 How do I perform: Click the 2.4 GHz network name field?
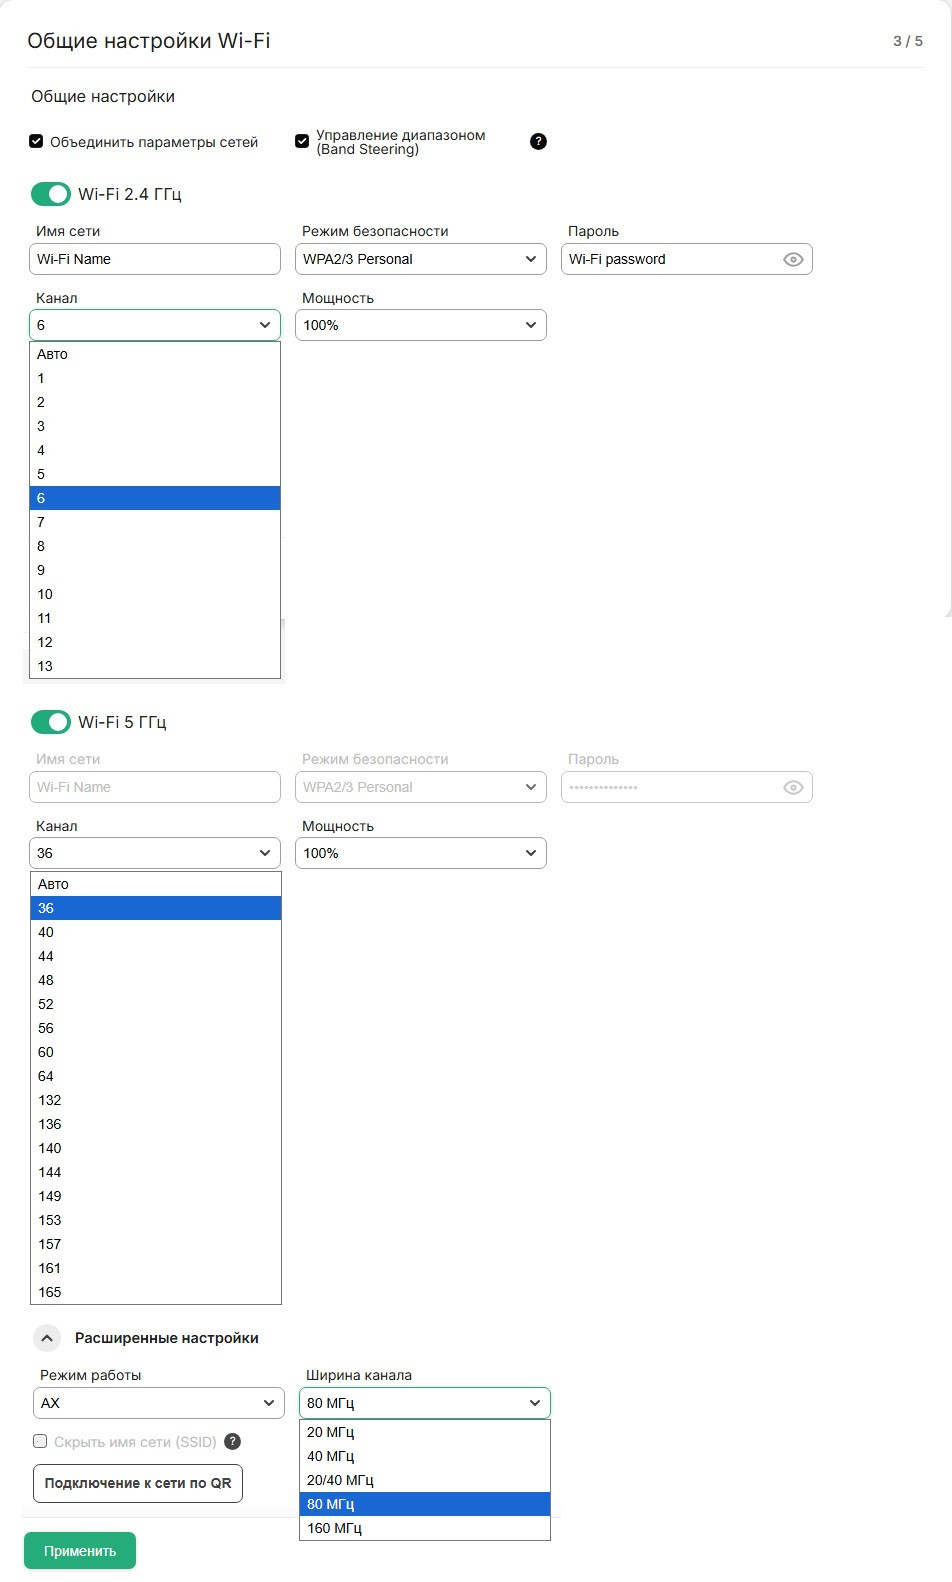coord(155,259)
